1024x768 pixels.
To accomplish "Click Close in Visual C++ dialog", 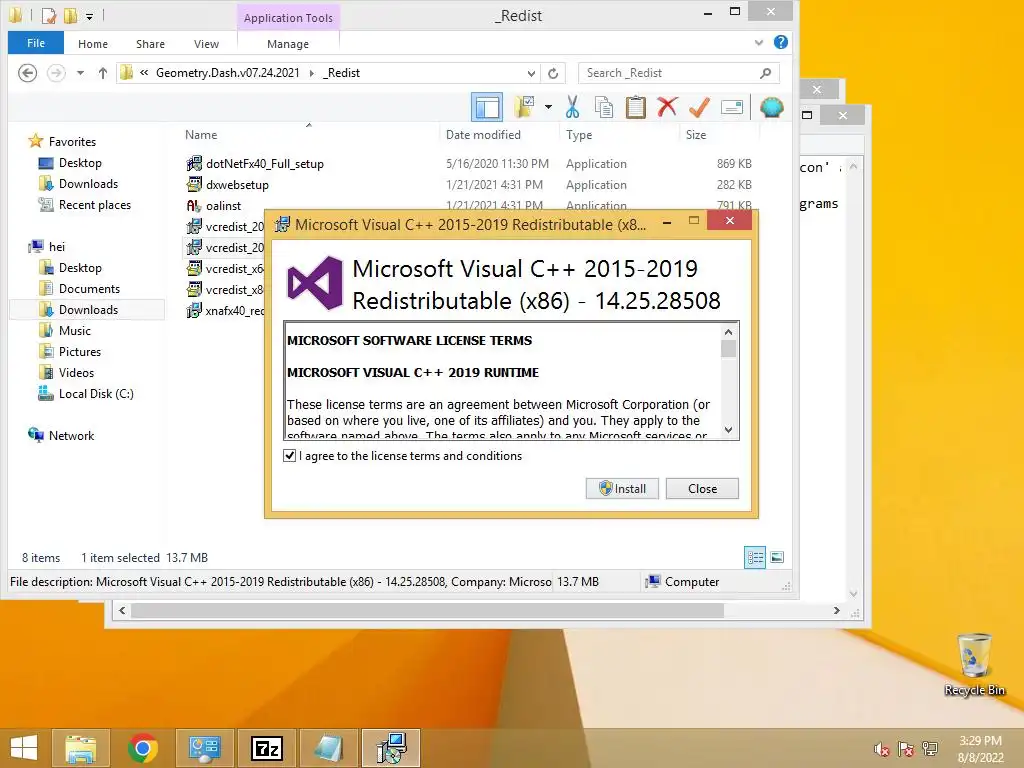I will [702, 488].
